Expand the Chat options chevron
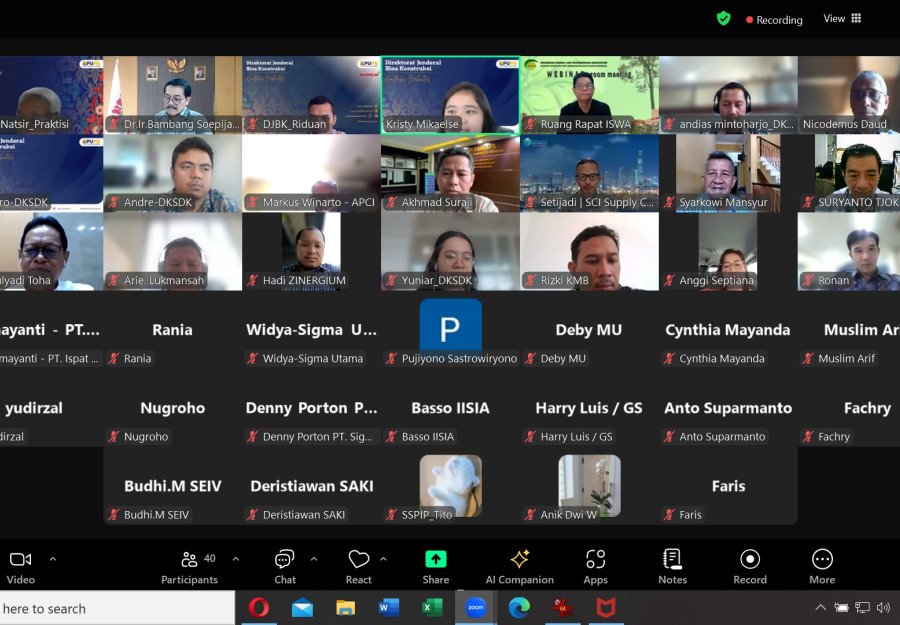Screen dimensions: 900x625 pyautogui.click(x=314, y=558)
